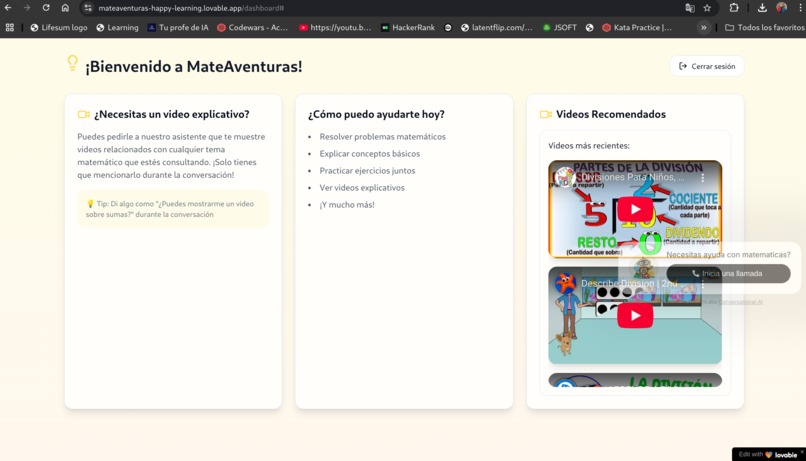
Task: Open the translate page icon
Action: tap(690, 8)
